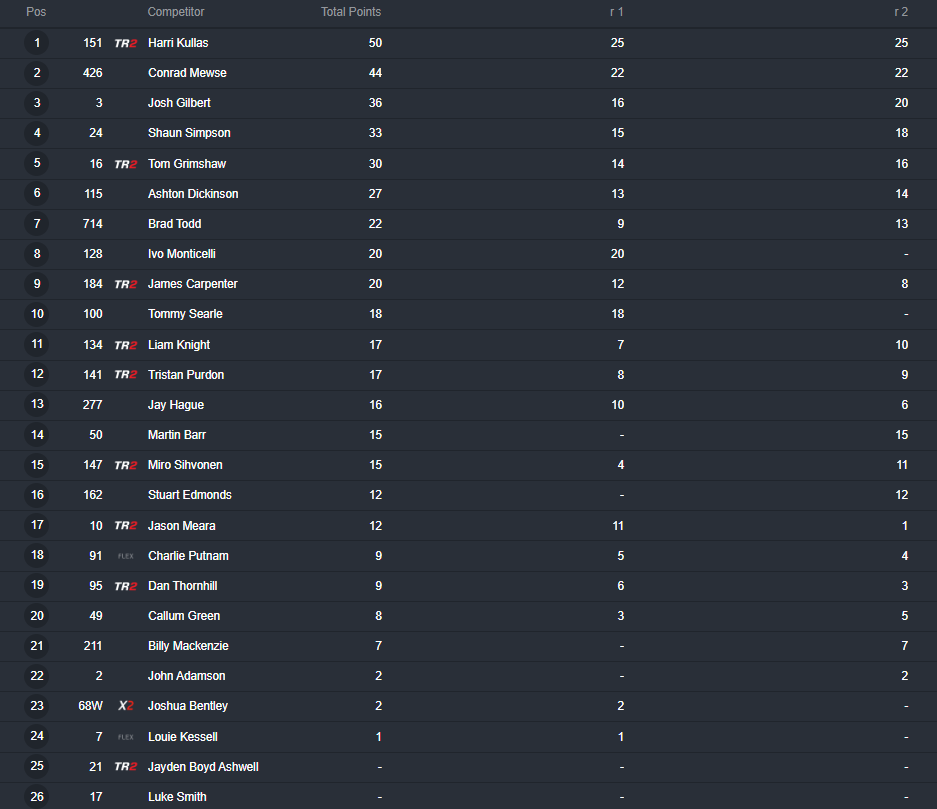Click the TR2 icon beside Harri Kullas
The height and width of the screenshot is (809, 937).
click(x=125, y=43)
